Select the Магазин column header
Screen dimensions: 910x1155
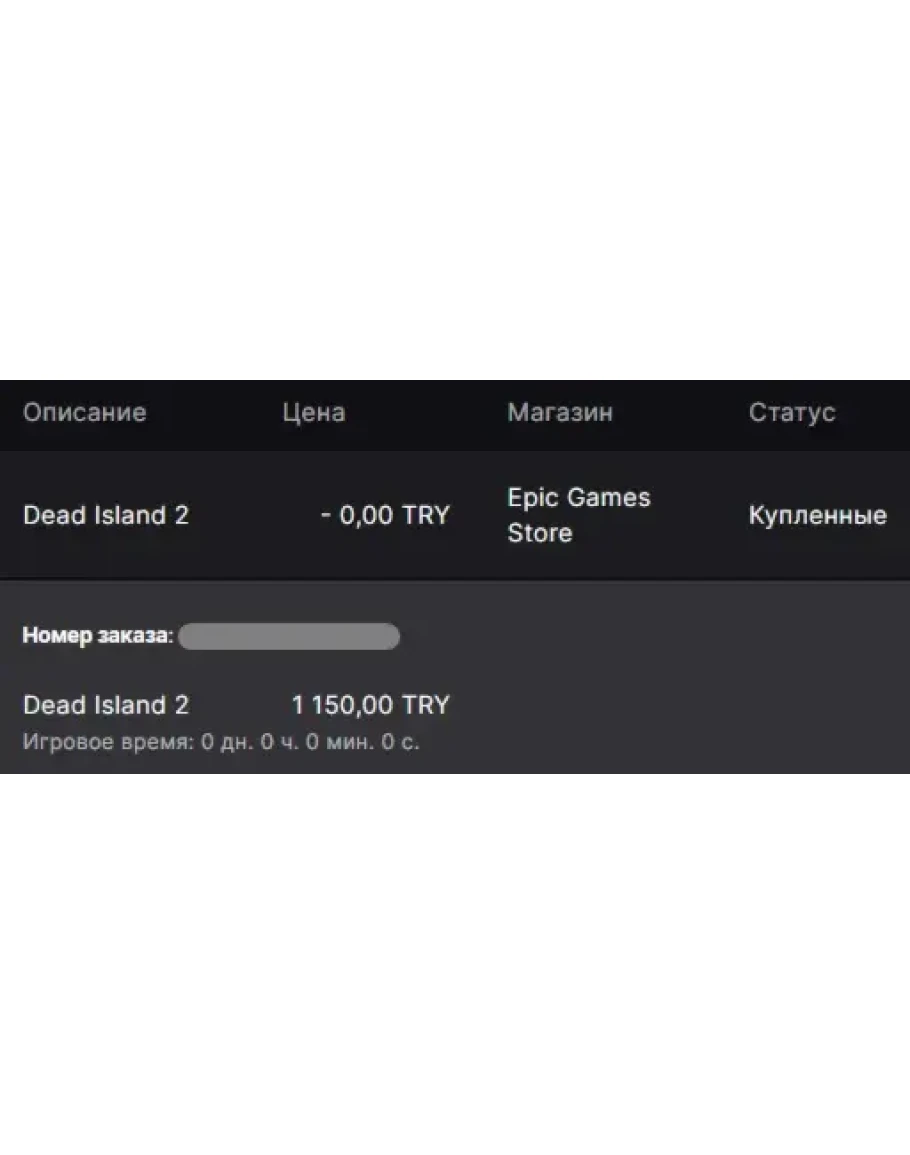pos(559,413)
